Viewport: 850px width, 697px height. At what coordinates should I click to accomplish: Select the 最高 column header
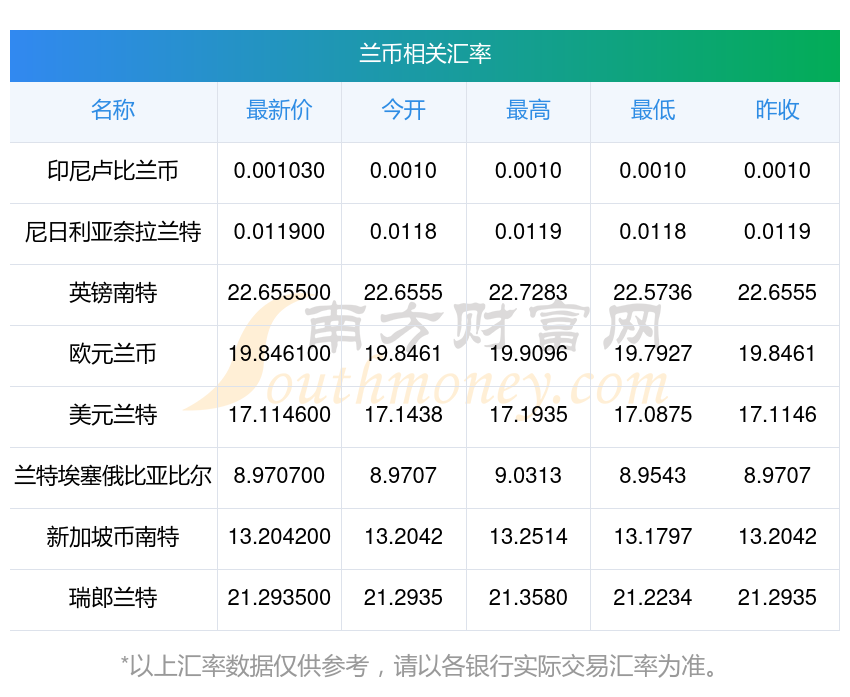click(528, 111)
